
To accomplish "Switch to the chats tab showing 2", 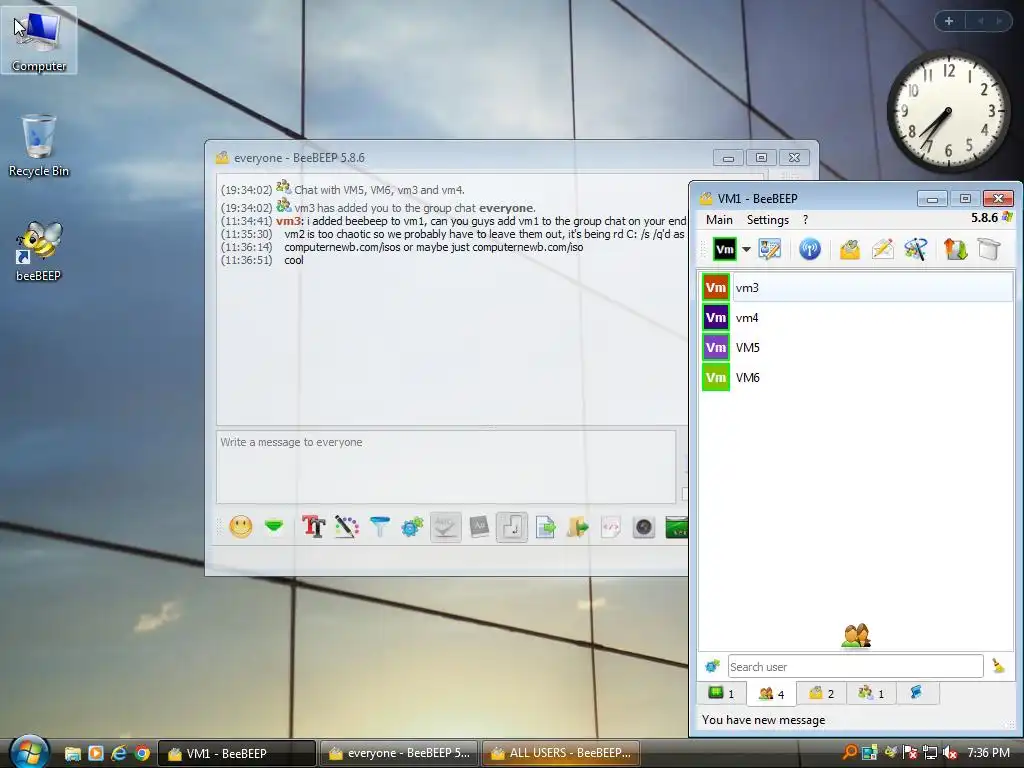I will pos(822,694).
